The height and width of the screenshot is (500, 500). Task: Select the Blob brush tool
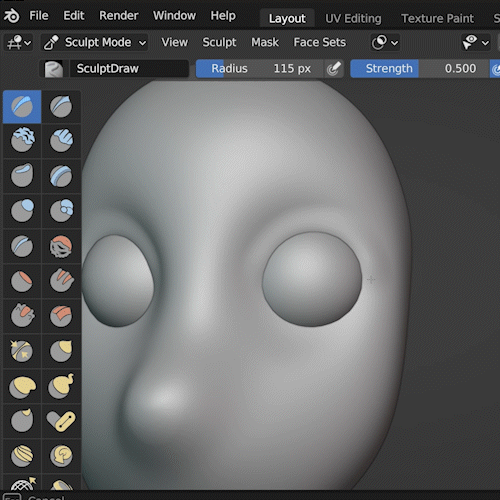click(x=61, y=211)
